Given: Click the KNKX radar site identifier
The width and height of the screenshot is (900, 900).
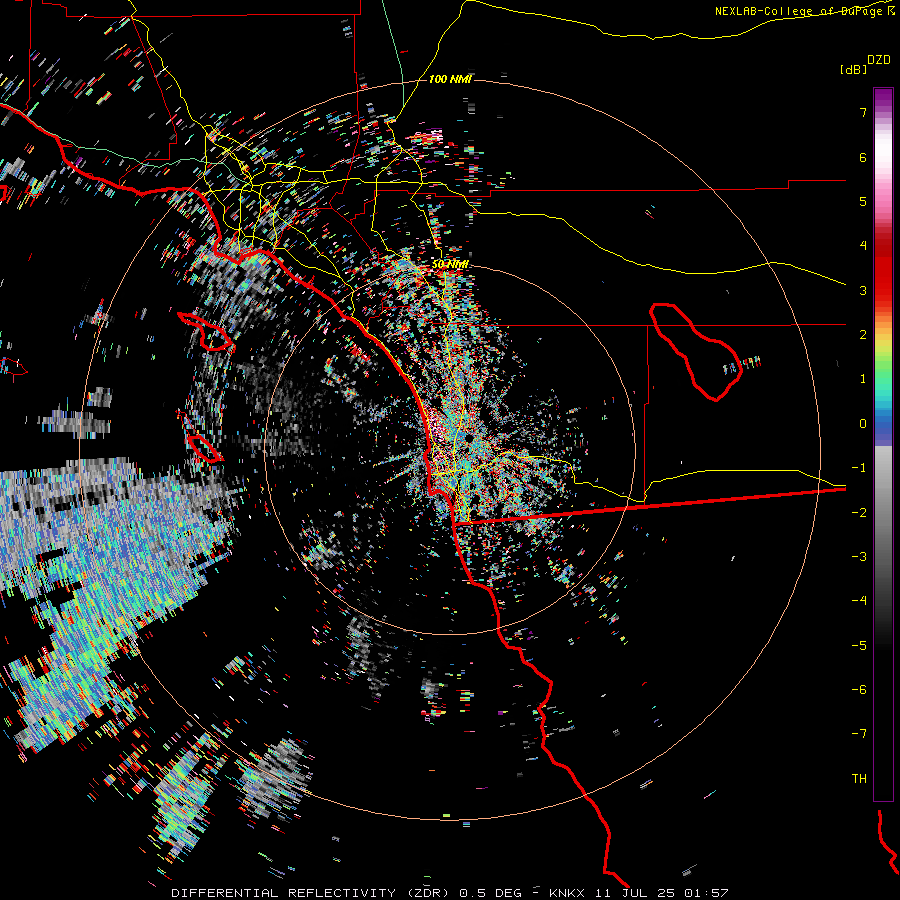Looking at the screenshot, I should [567, 893].
